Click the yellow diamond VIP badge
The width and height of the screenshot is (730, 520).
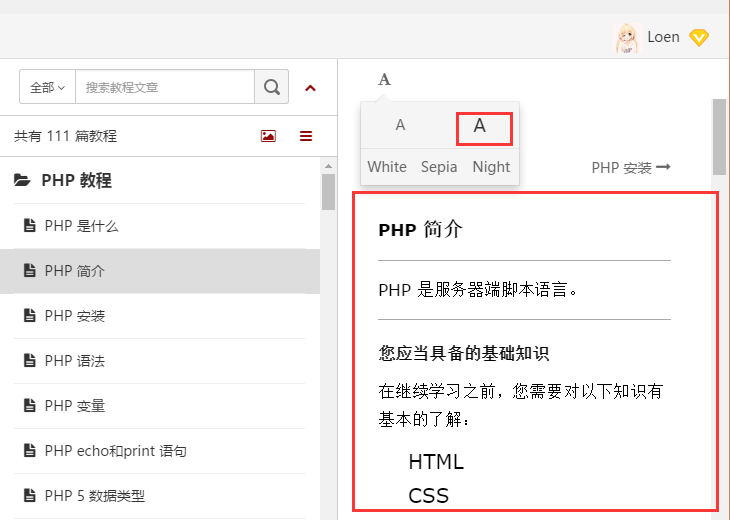(x=699, y=38)
